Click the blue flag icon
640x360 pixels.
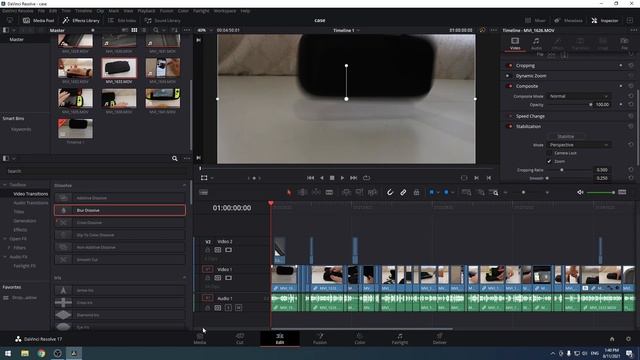pos(431,192)
